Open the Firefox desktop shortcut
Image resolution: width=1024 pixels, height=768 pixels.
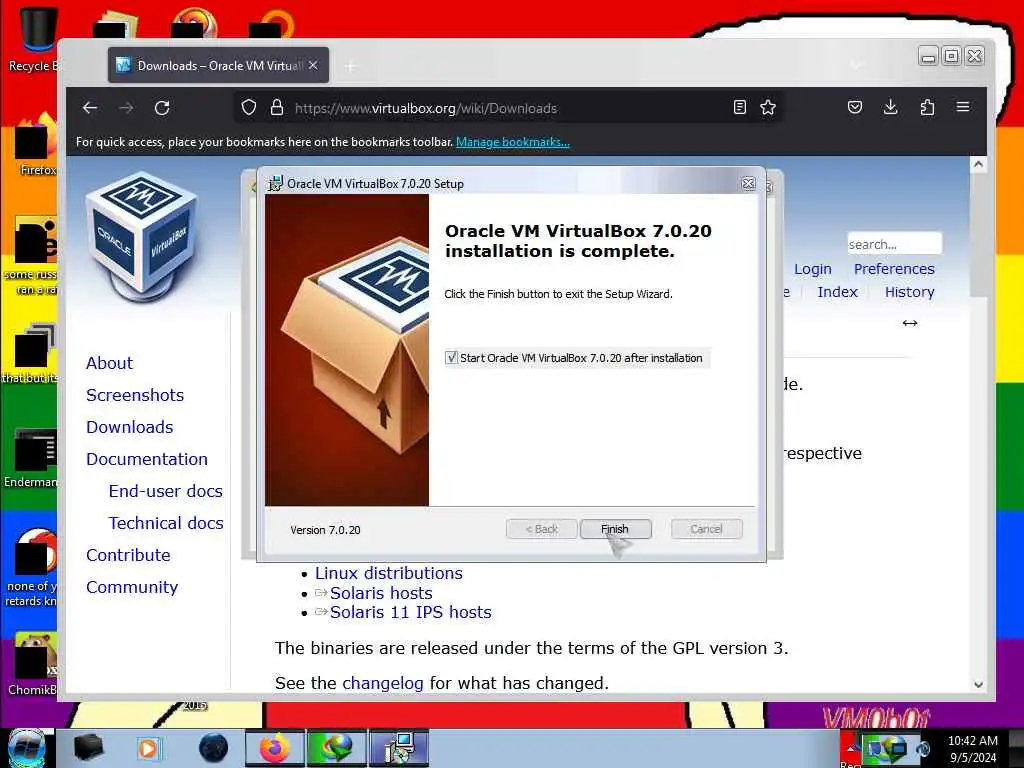[34, 145]
